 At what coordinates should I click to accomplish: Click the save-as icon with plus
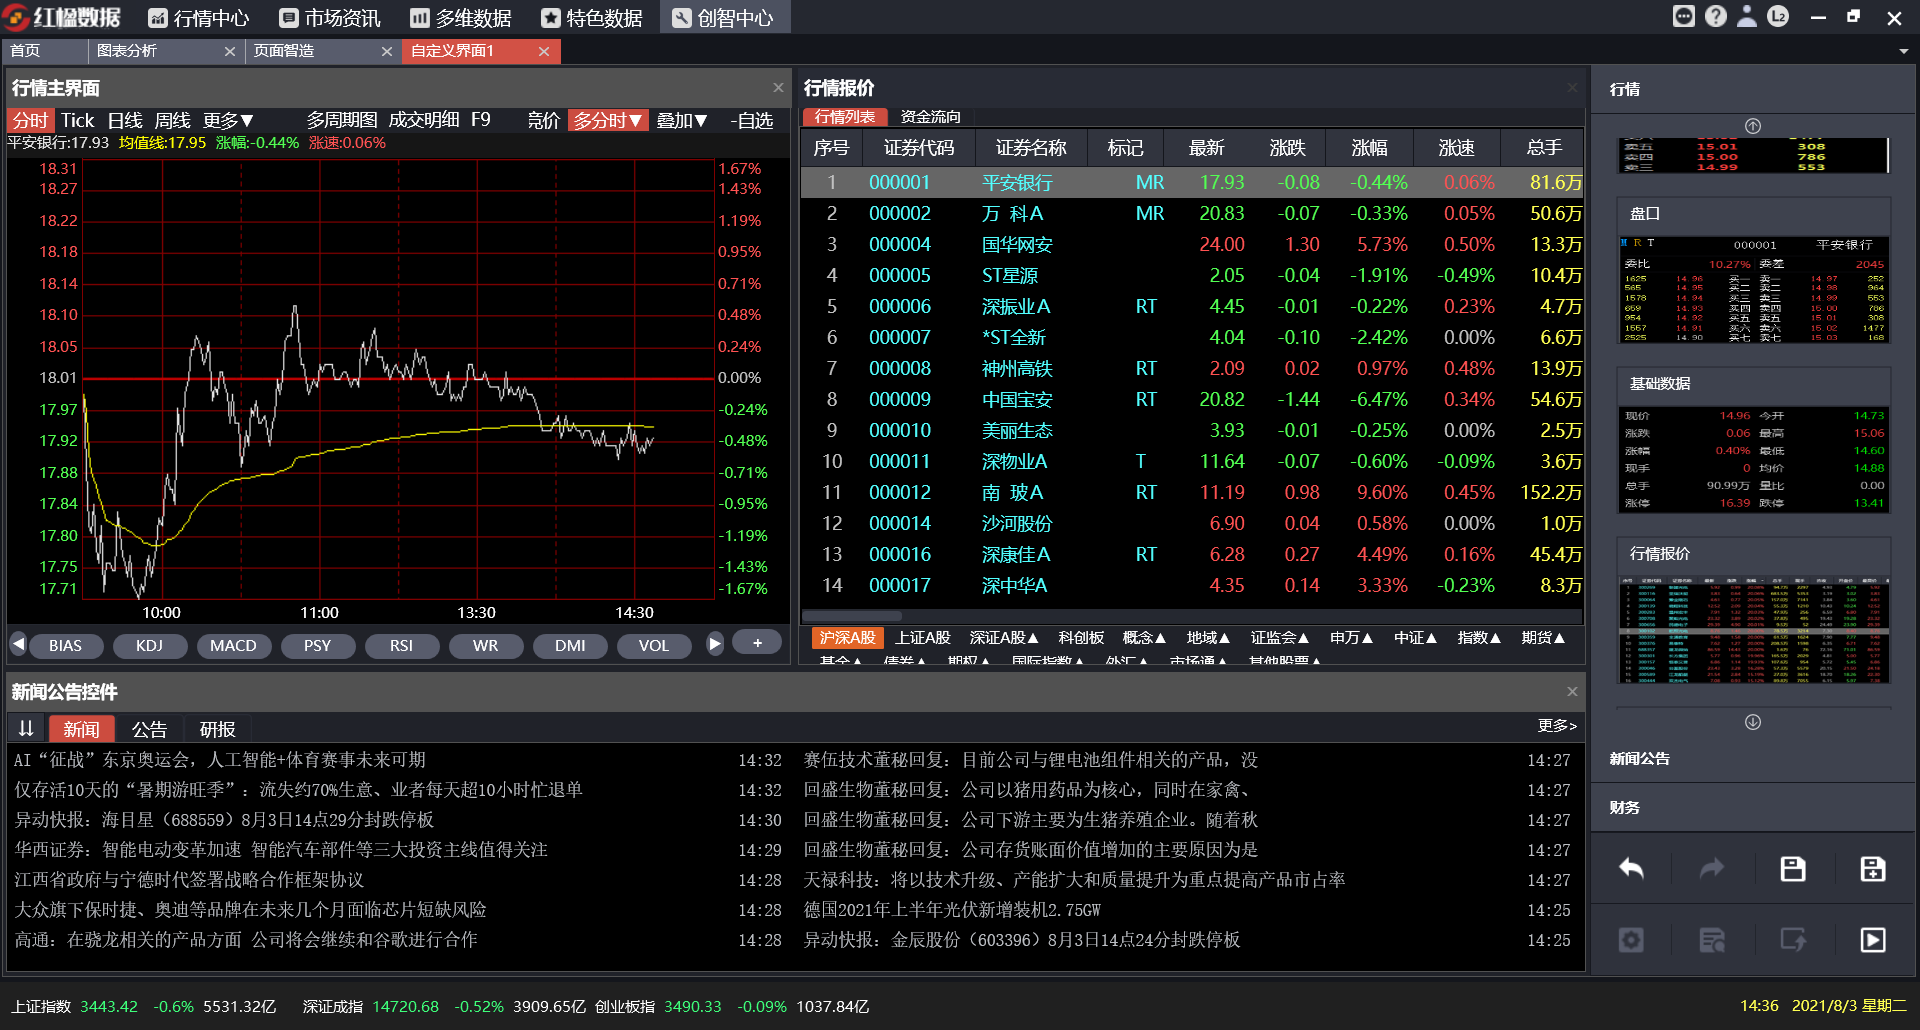point(1873,868)
